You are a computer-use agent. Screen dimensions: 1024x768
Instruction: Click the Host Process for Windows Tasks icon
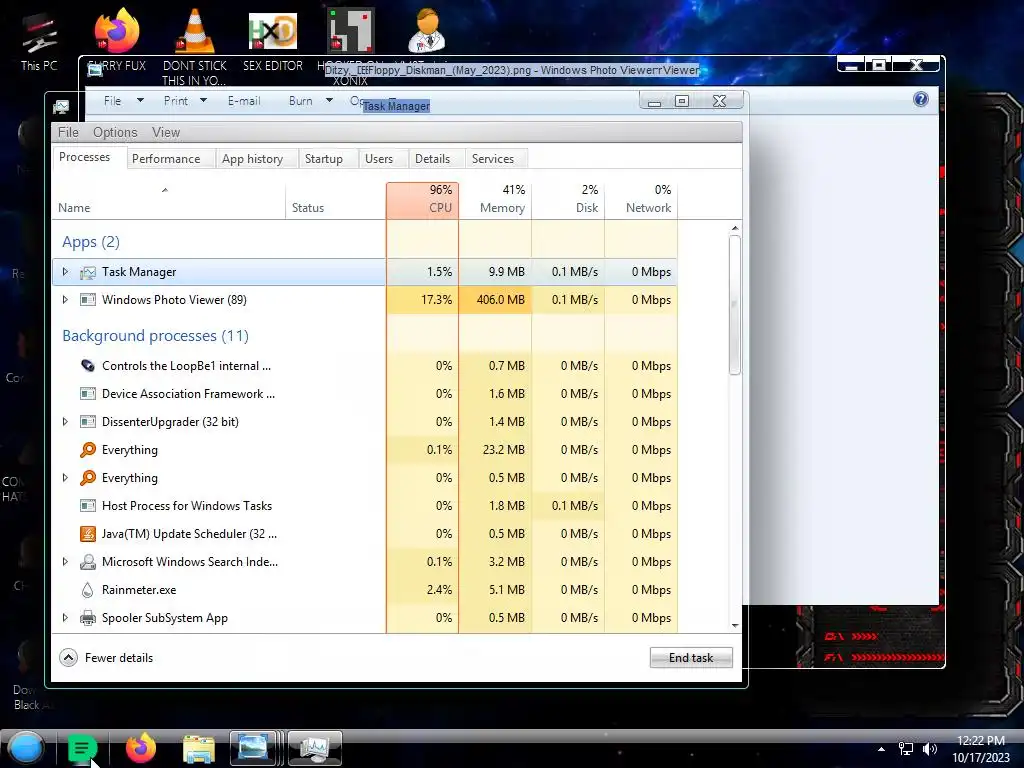88,505
